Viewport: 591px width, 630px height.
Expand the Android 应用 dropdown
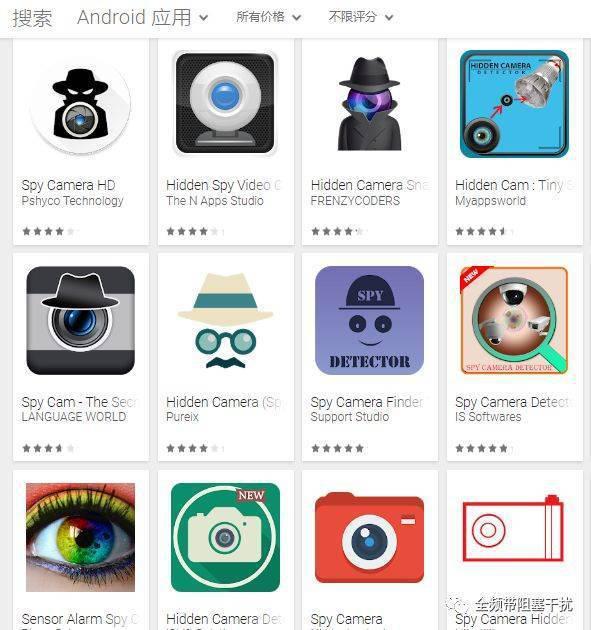pos(143,17)
